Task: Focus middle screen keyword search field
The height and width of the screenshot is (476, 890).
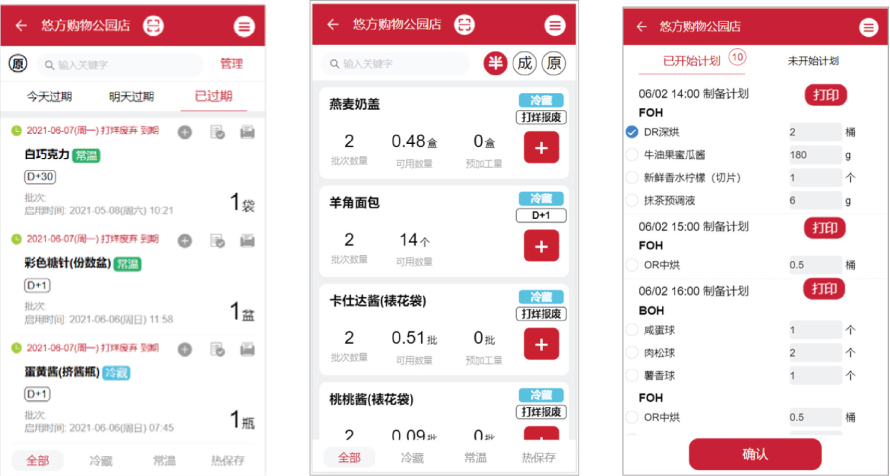Action: click(x=396, y=64)
